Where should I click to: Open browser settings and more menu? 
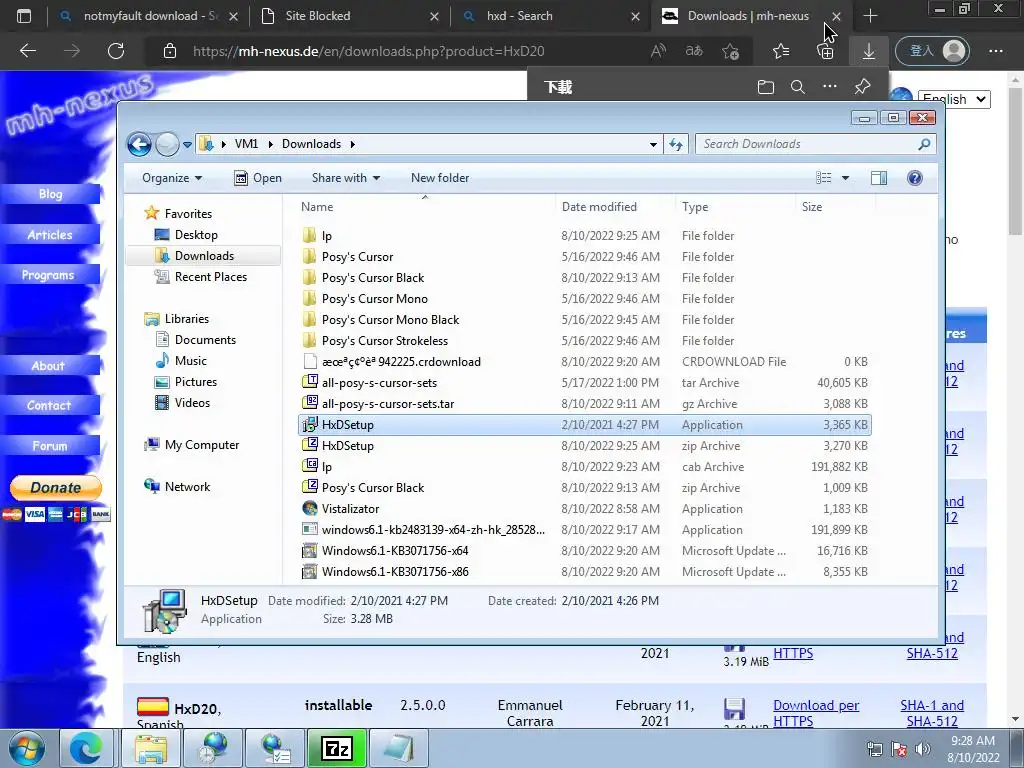[x=995, y=51]
